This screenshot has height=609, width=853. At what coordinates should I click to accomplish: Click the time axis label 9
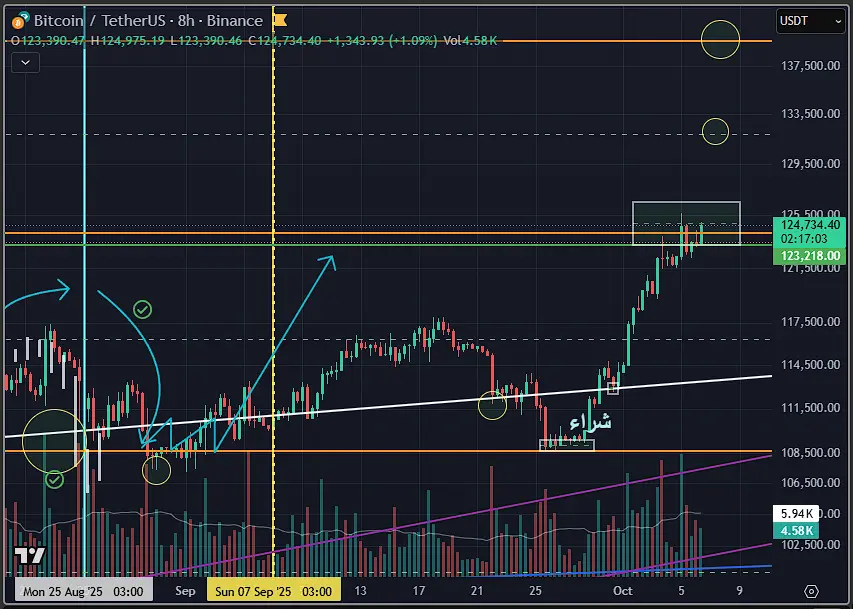(739, 591)
